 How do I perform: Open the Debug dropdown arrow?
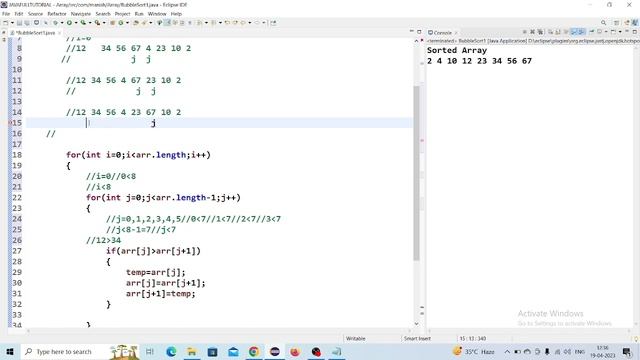(x=62, y=23)
